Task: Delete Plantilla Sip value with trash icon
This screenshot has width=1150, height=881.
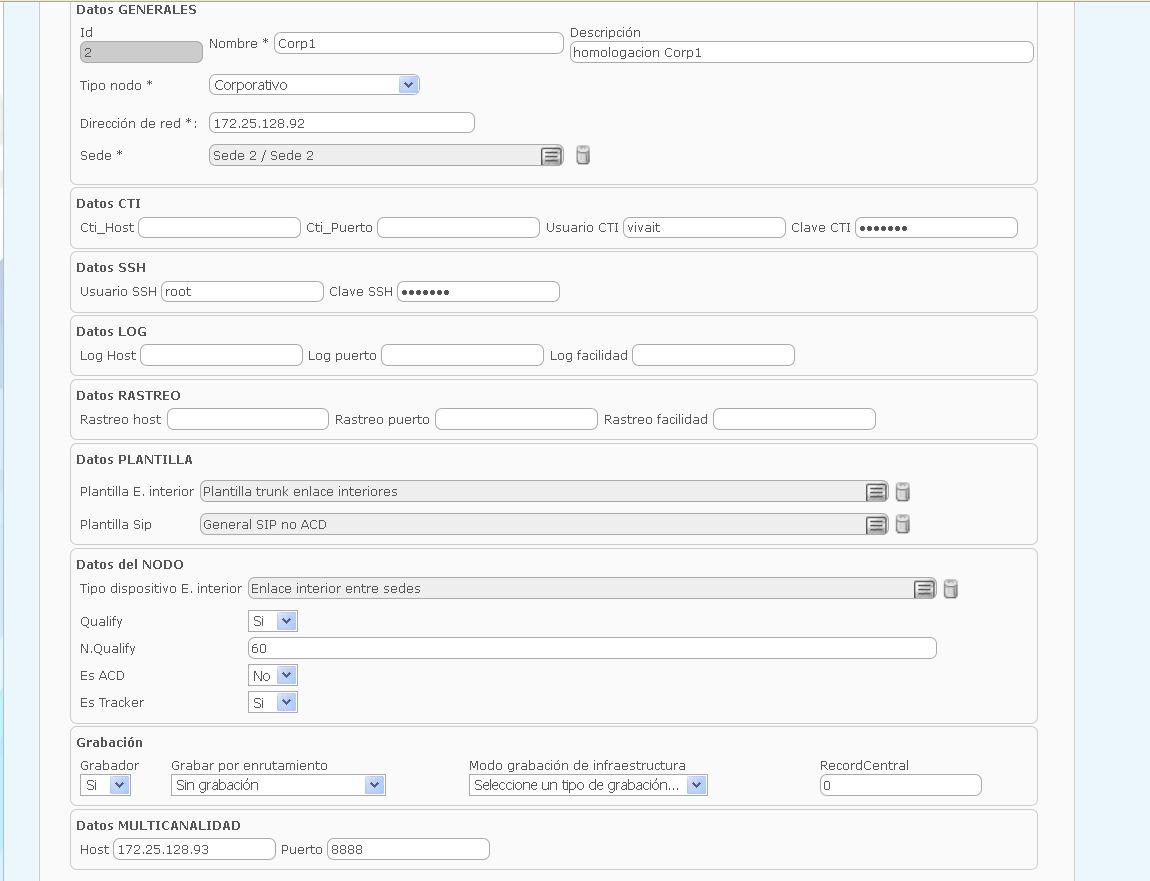Action: pos(903,524)
